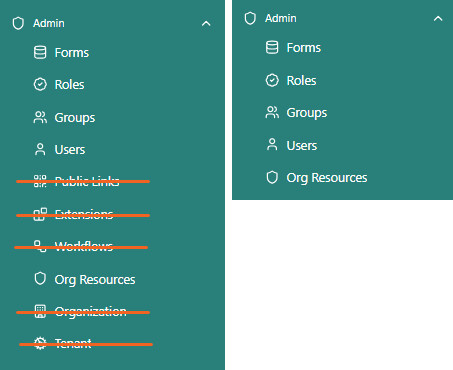Click the Admin shield icon in right panel
Screen dimensions: 453x370
(x=250, y=18)
